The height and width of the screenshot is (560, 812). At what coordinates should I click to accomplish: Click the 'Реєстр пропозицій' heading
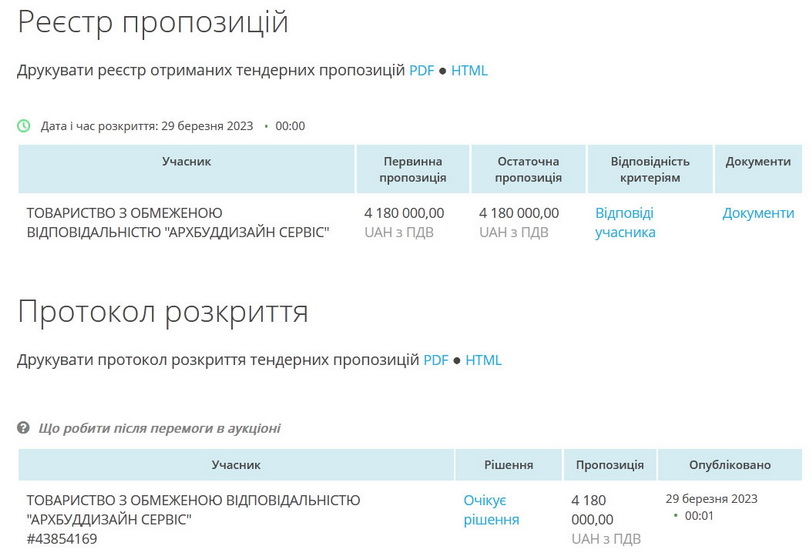tap(153, 22)
